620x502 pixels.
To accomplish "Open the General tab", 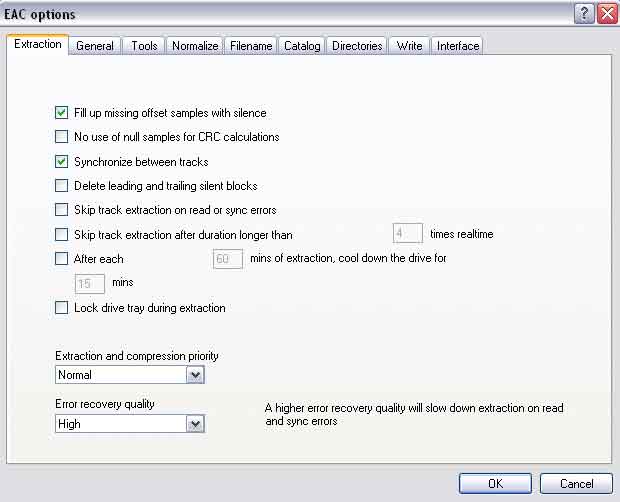I will click(x=95, y=46).
